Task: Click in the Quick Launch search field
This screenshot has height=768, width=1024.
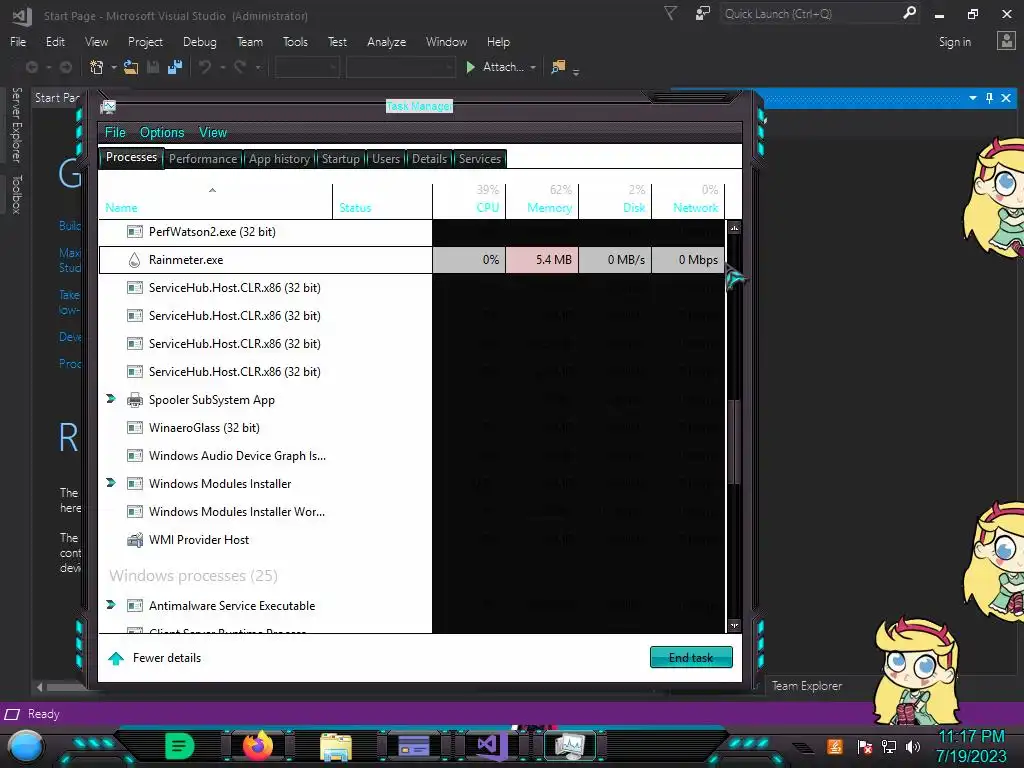Action: [810, 13]
